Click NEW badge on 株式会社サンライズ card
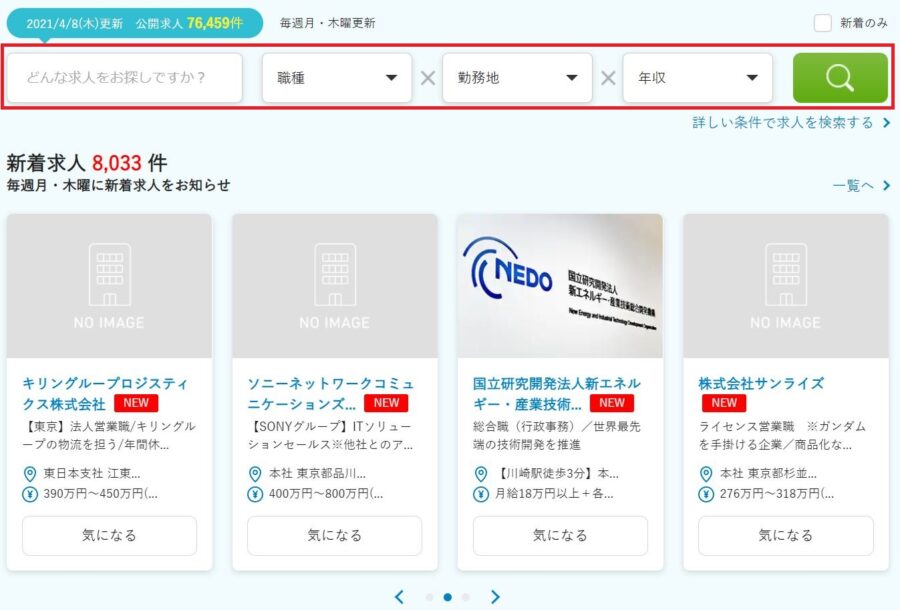 (724, 403)
